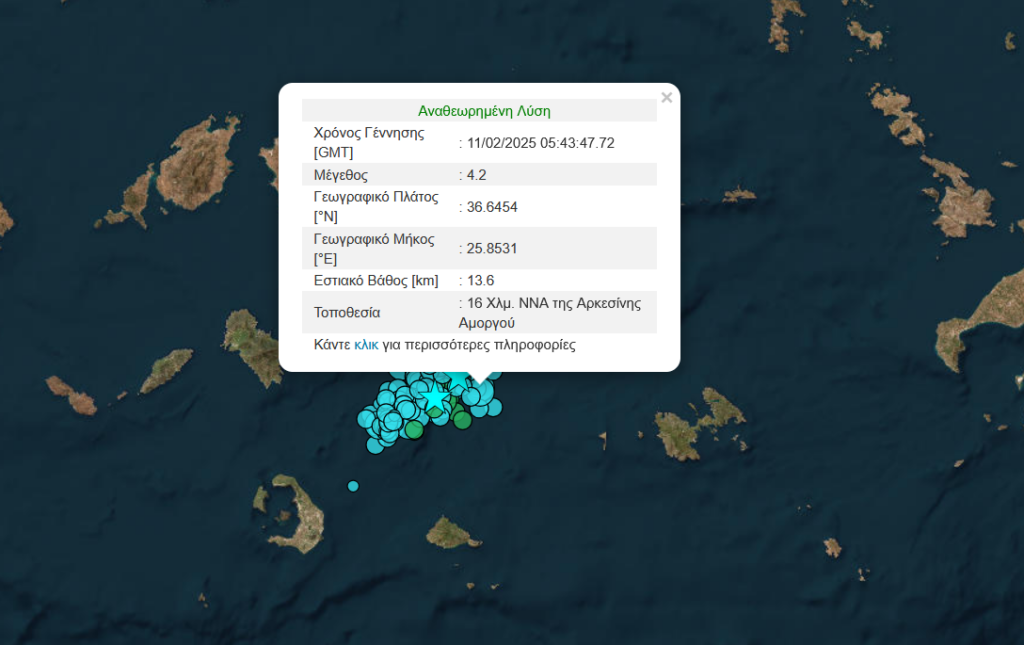The width and height of the screenshot is (1024, 645).
Task: Select the cyan star epicenter marker
Action: point(435,397)
